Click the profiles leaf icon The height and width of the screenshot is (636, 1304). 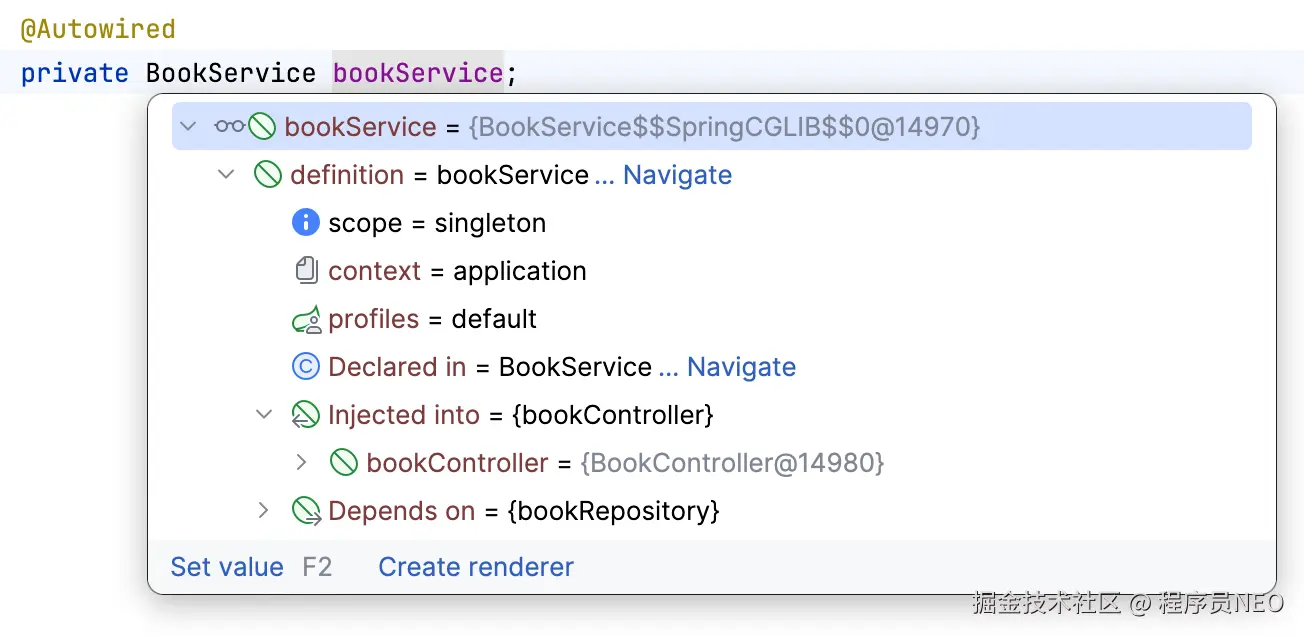(305, 319)
